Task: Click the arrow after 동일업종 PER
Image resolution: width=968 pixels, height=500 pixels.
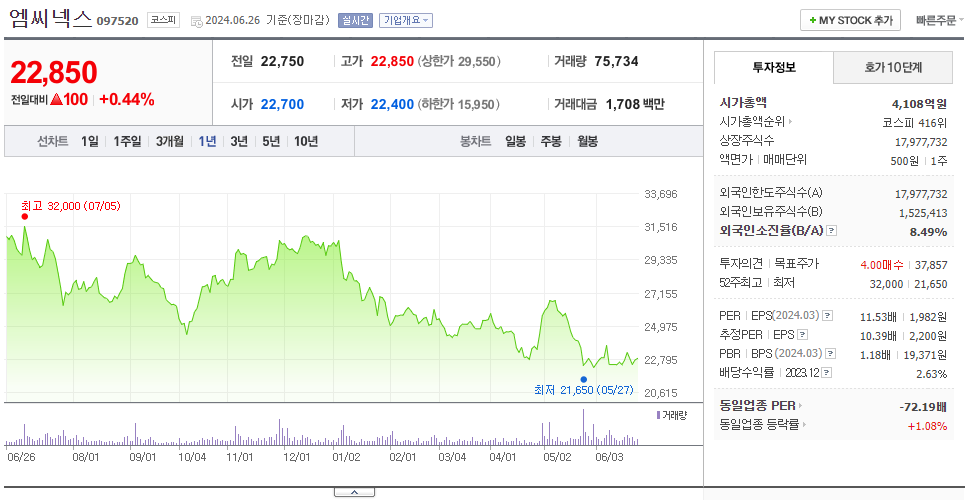Action: point(801,406)
